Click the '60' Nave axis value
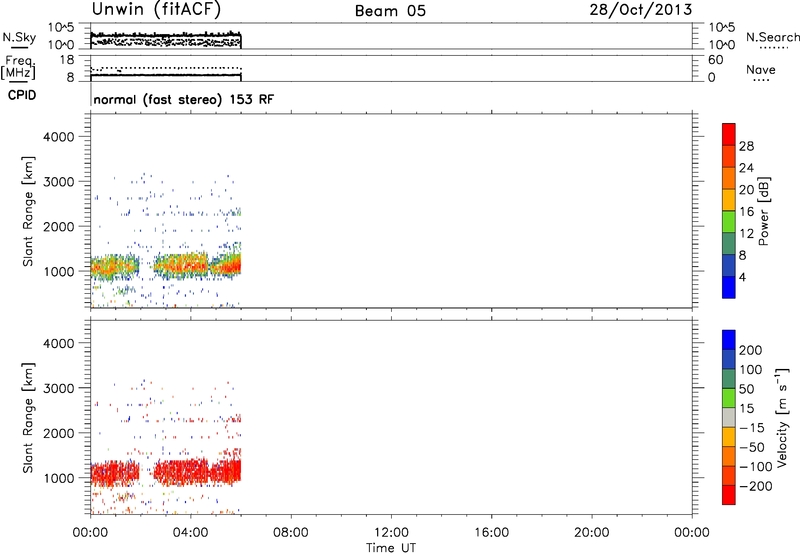This screenshot has width=800, height=554. [715, 60]
